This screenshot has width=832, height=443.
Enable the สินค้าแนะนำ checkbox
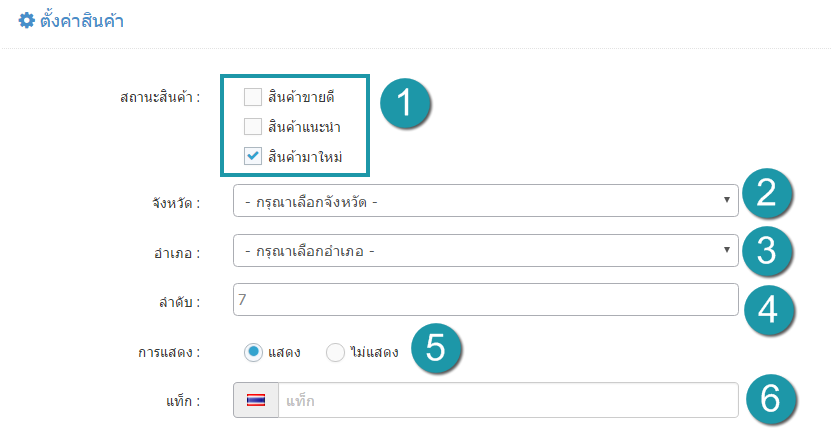click(253, 127)
